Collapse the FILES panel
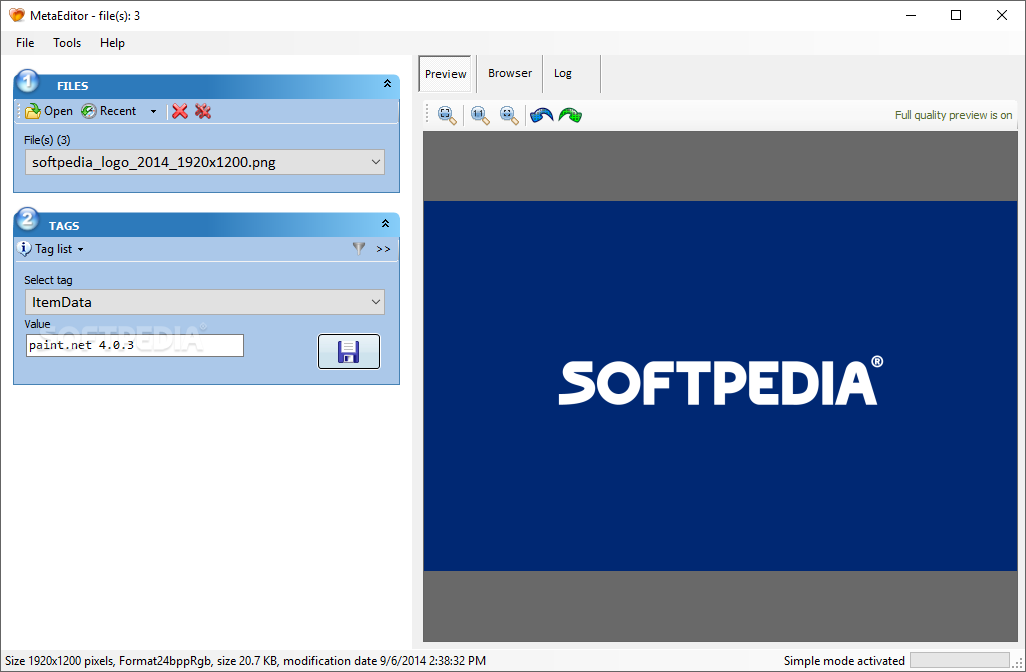Screen dimensions: 1026x672 [387, 84]
